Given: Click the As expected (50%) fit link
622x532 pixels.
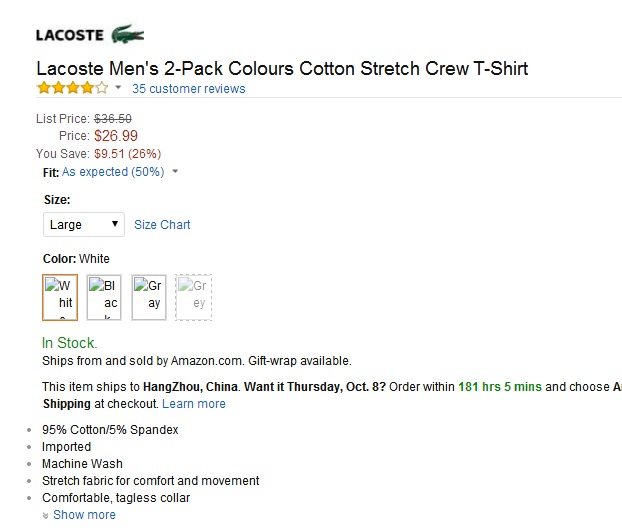Looking at the screenshot, I should [x=113, y=172].
